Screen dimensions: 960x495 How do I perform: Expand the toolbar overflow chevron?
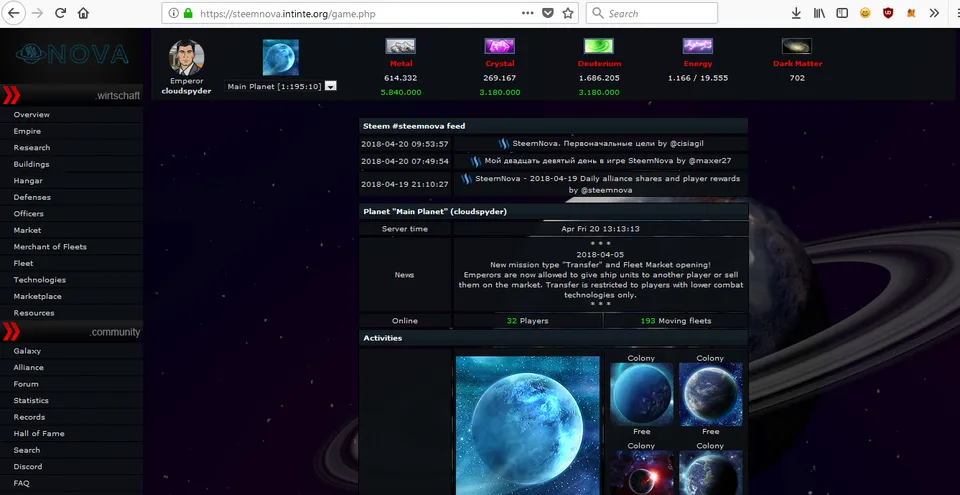pos(934,13)
